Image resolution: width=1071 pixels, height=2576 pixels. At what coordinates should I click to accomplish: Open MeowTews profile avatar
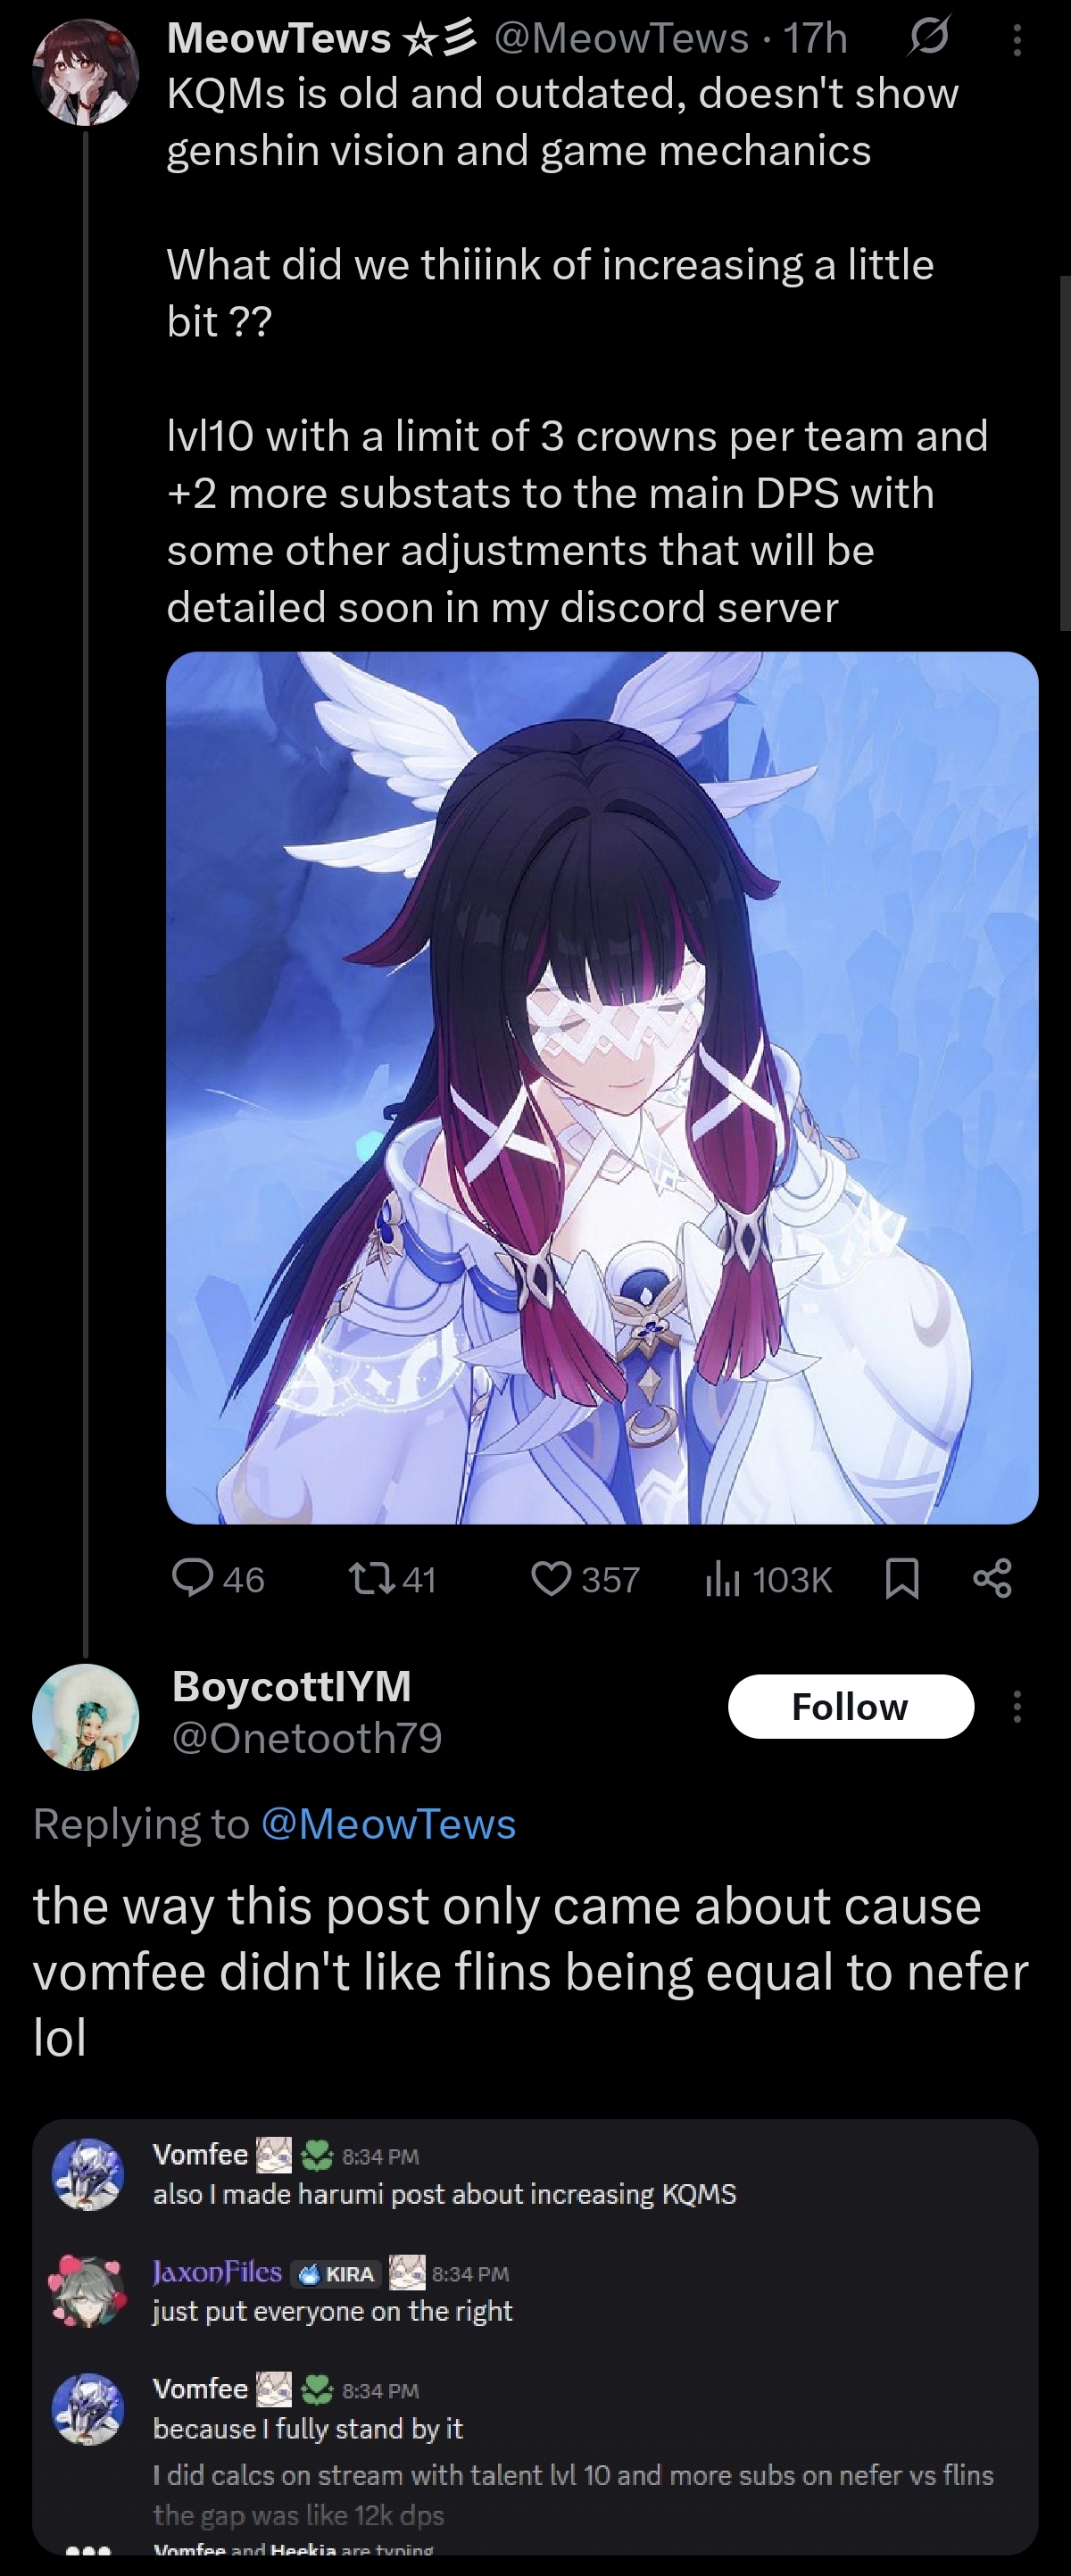(86, 72)
